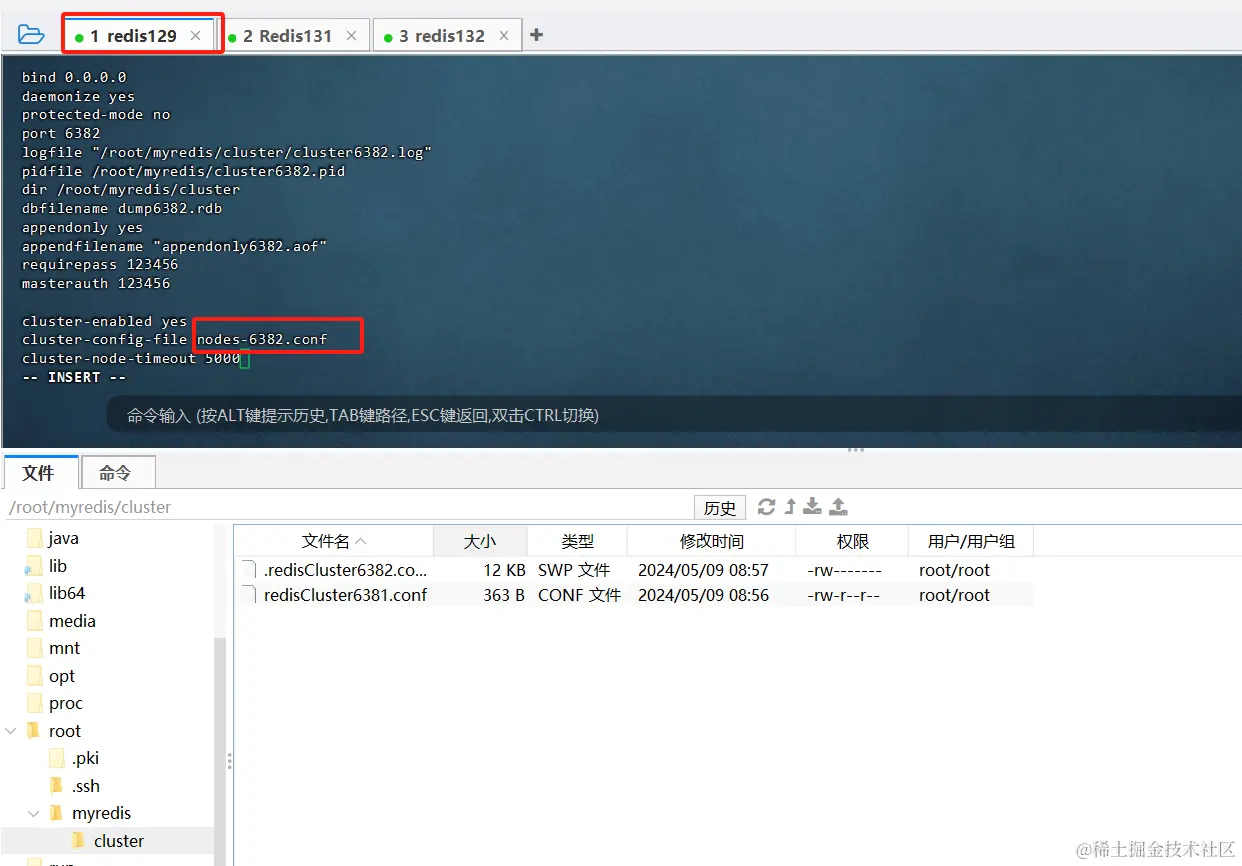Select the lib64 folder in tree
Screen dimensions: 1242x866
pyautogui.click(x=67, y=593)
